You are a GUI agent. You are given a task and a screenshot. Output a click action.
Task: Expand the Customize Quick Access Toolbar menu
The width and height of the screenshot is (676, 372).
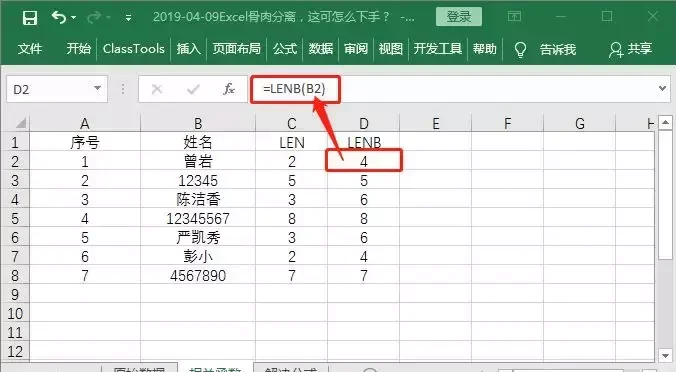coord(128,18)
